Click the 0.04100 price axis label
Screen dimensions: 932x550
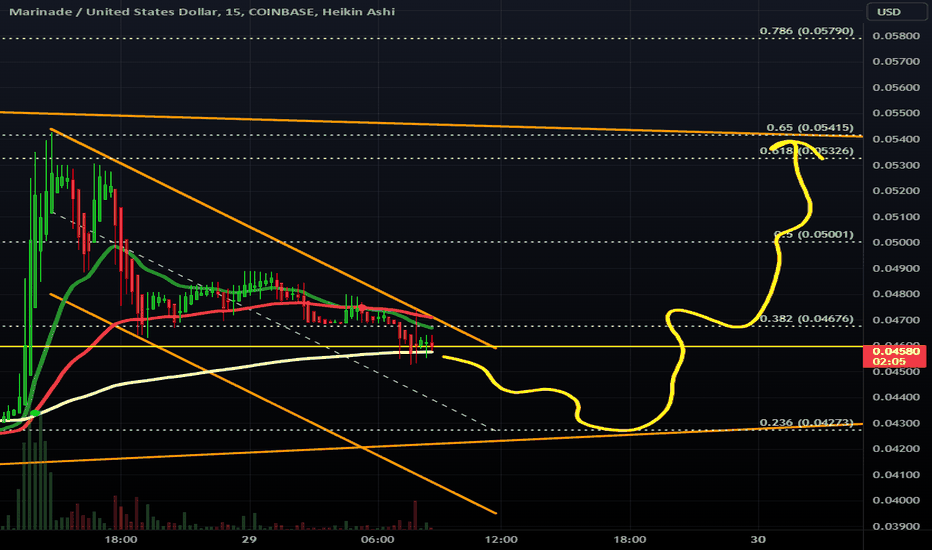tap(896, 474)
